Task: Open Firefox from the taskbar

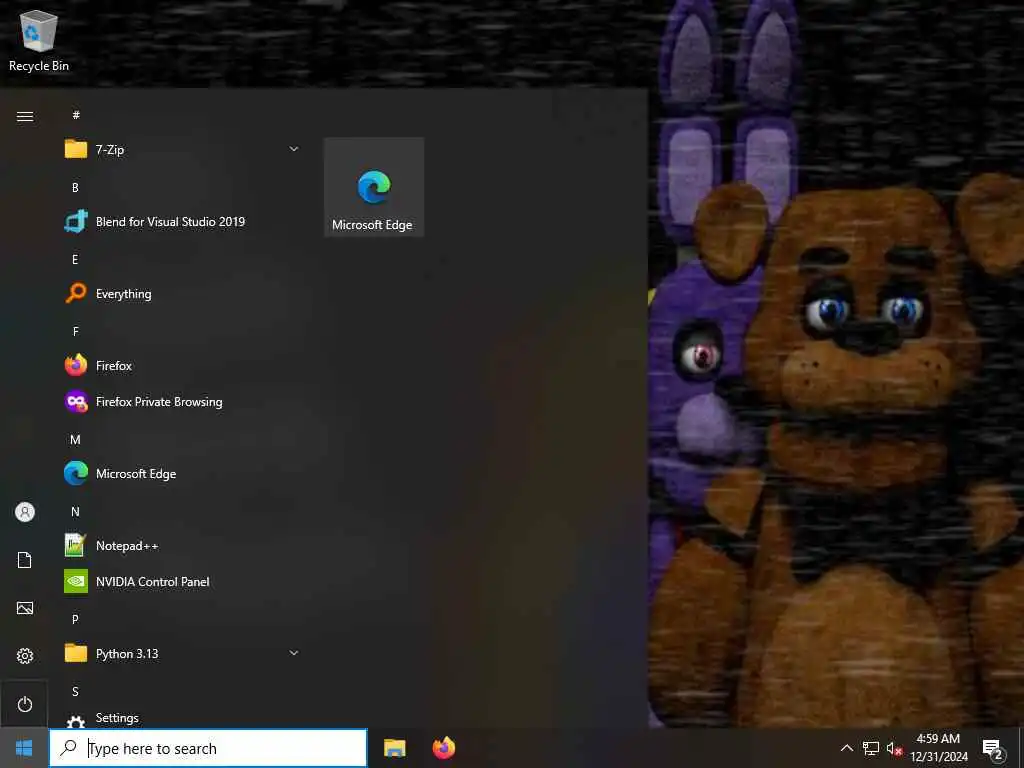Action: click(x=444, y=748)
